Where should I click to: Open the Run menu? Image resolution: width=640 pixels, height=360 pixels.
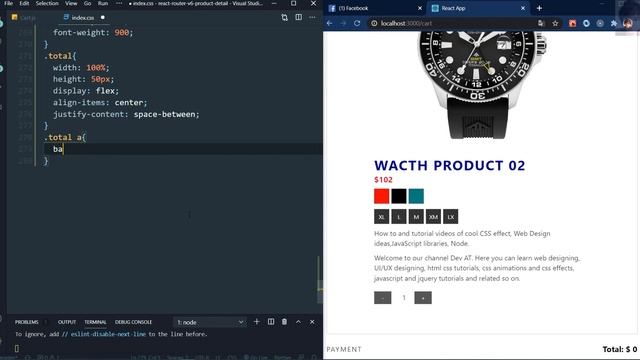pyautogui.click(x=103, y=3)
